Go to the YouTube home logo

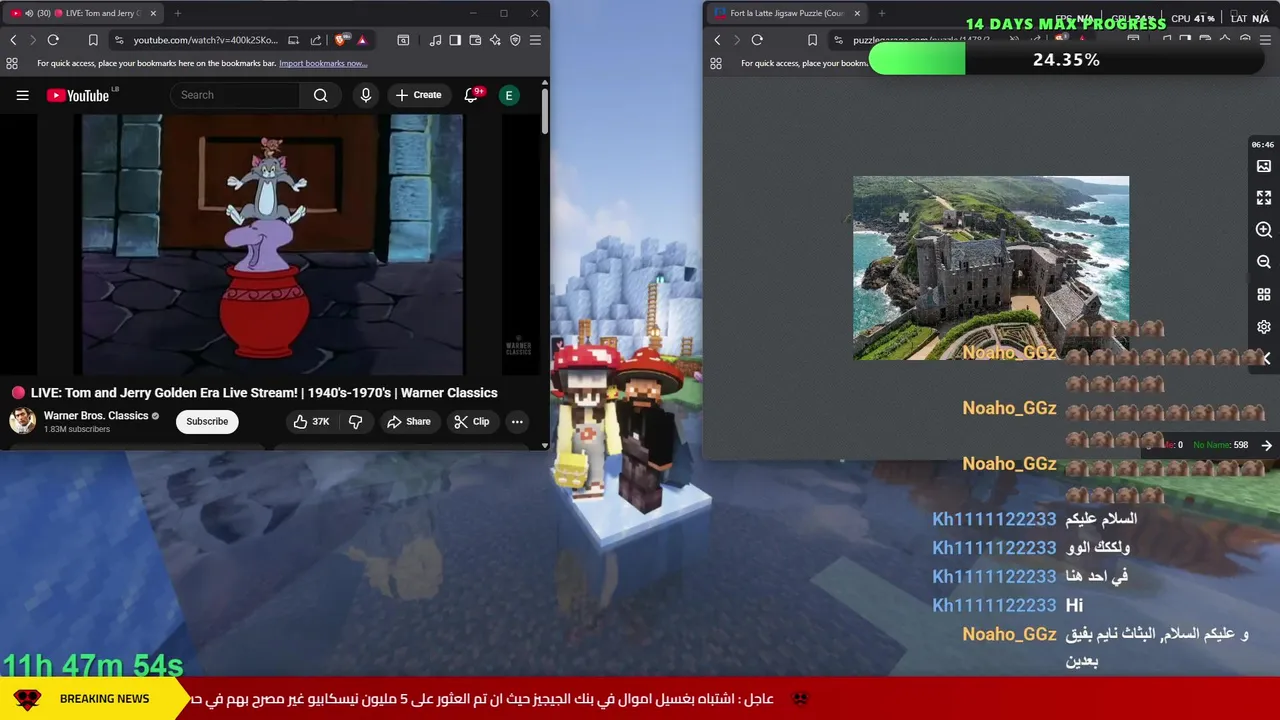point(77,95)
